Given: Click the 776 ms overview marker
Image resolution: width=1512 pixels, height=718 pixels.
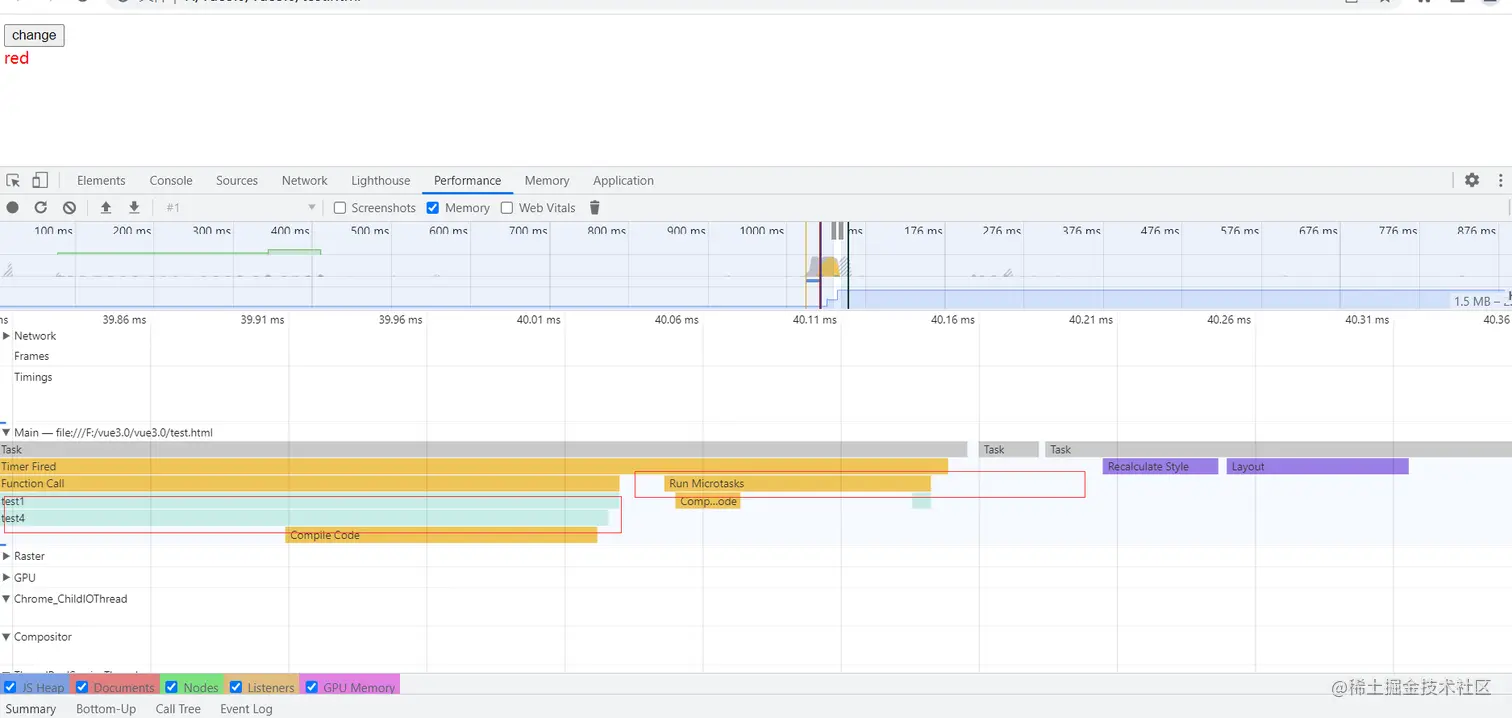Looking at the screenshot, I should coord(1397,231).
